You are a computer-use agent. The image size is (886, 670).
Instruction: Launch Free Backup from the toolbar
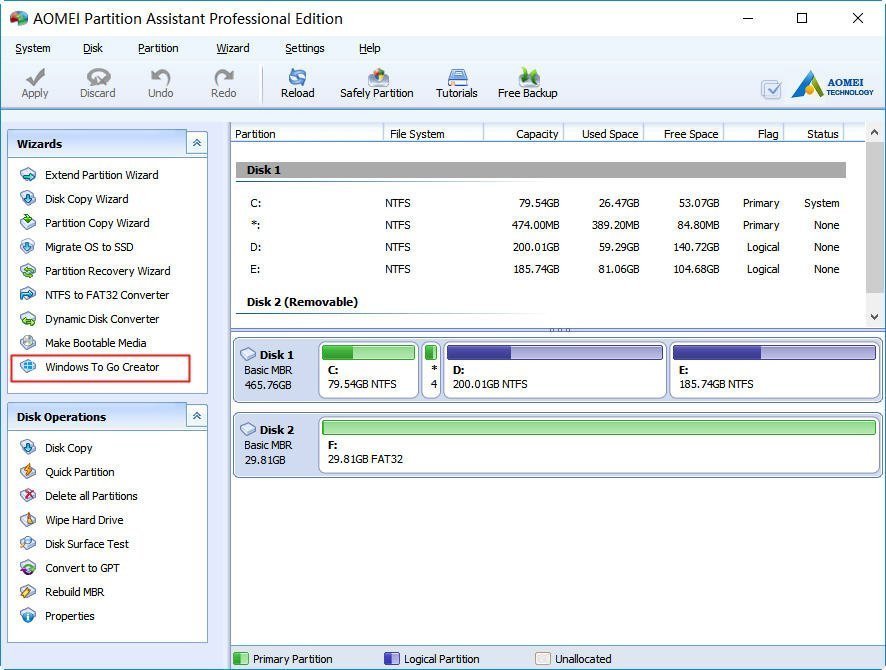click(528, 78)
